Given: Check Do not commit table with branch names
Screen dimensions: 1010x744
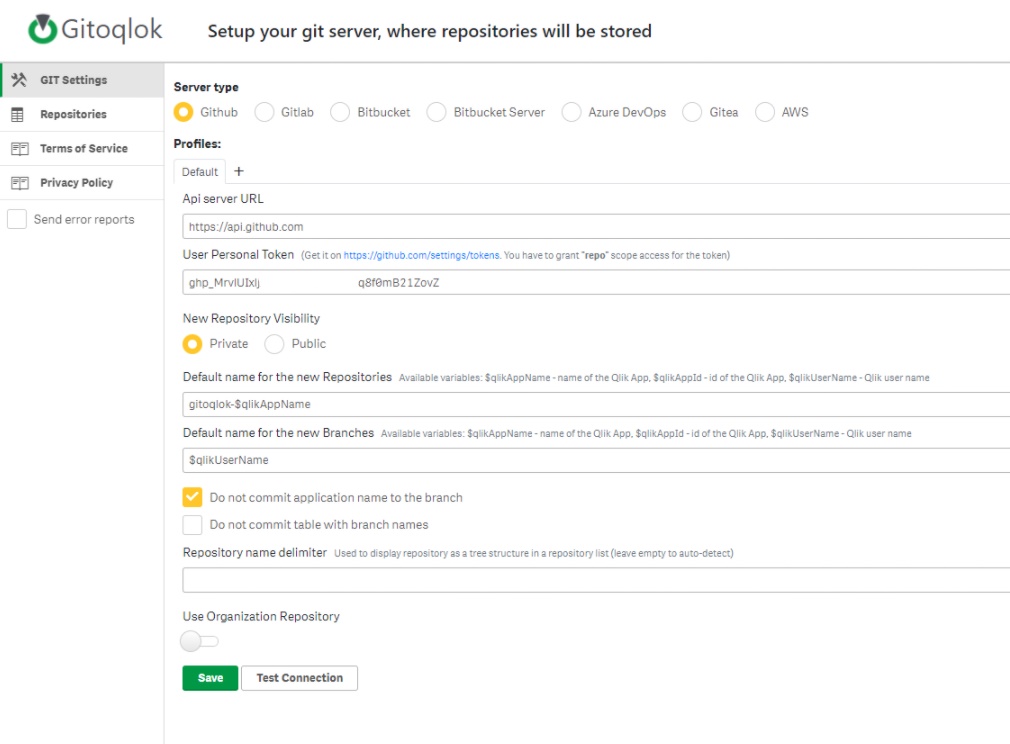Looking at the screenshot, I should pos(192,525).
